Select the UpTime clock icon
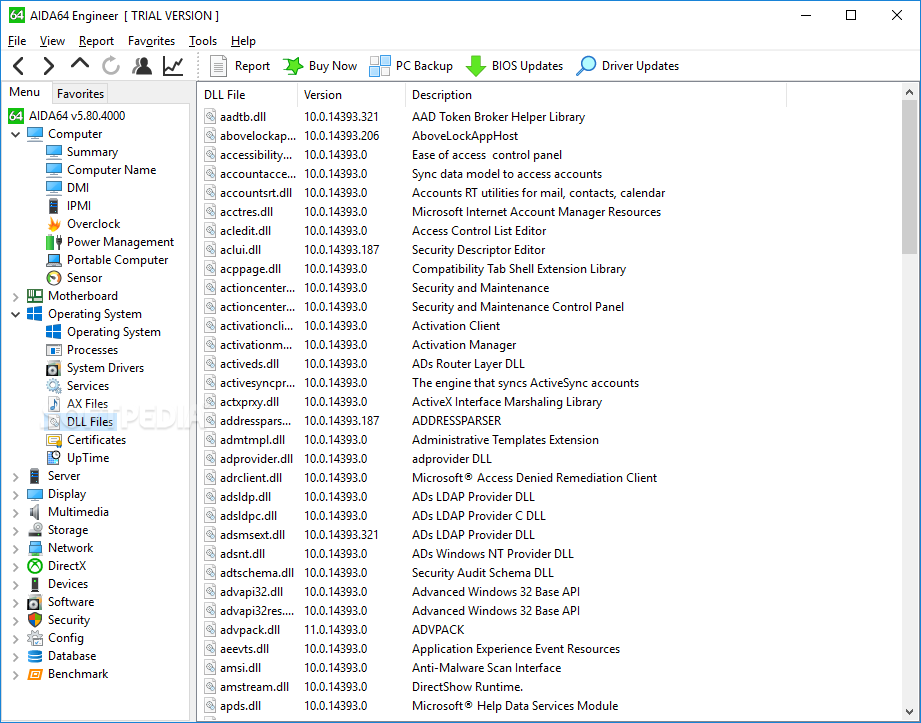Screen dimensions: 921x723 (53, 458)
